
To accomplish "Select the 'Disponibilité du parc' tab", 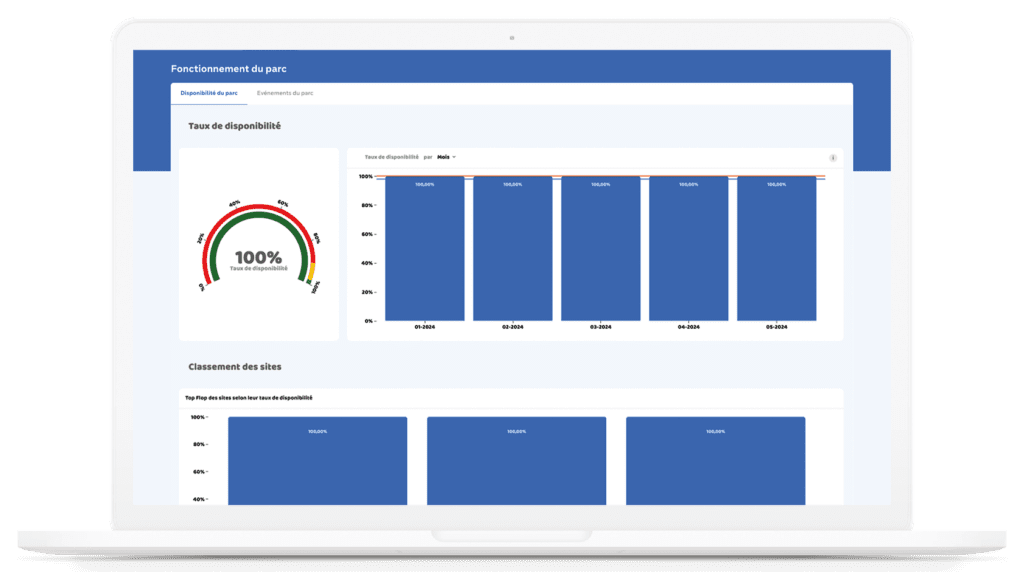I will point(209,93).
